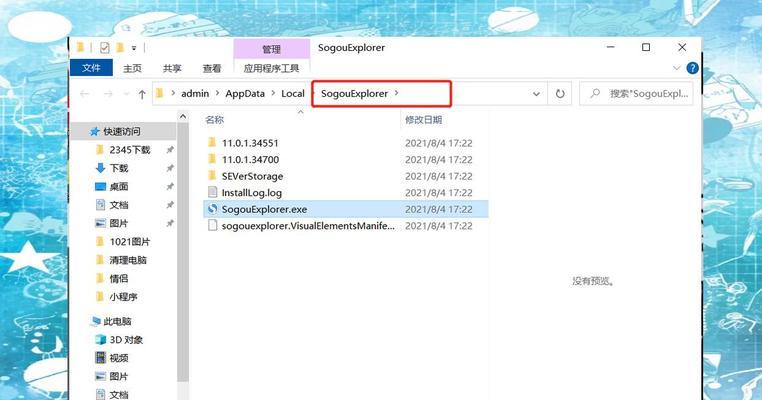762x400 pixels.
Task: Click the 3D 对象 cube icon
Action: coord(101,340)
